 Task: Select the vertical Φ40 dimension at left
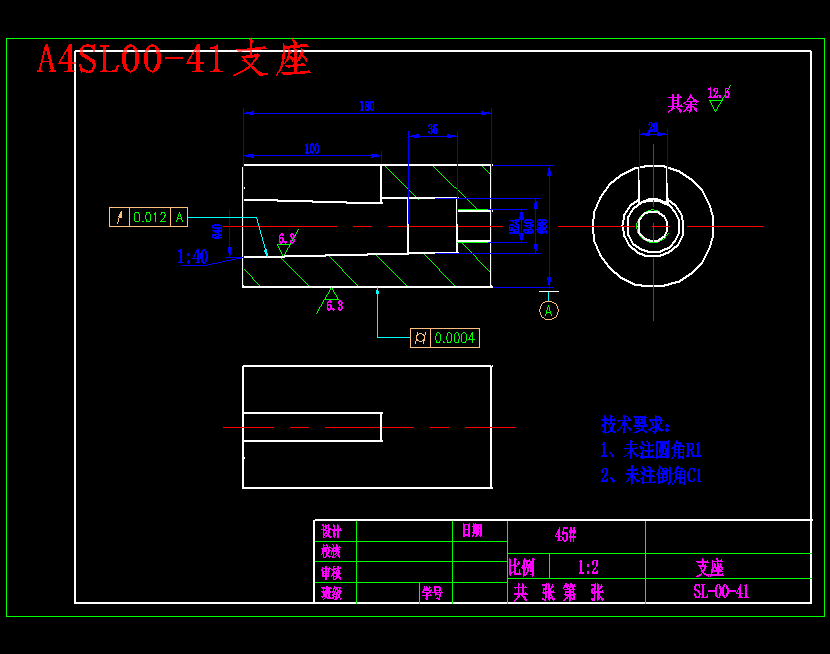point(217,232)
